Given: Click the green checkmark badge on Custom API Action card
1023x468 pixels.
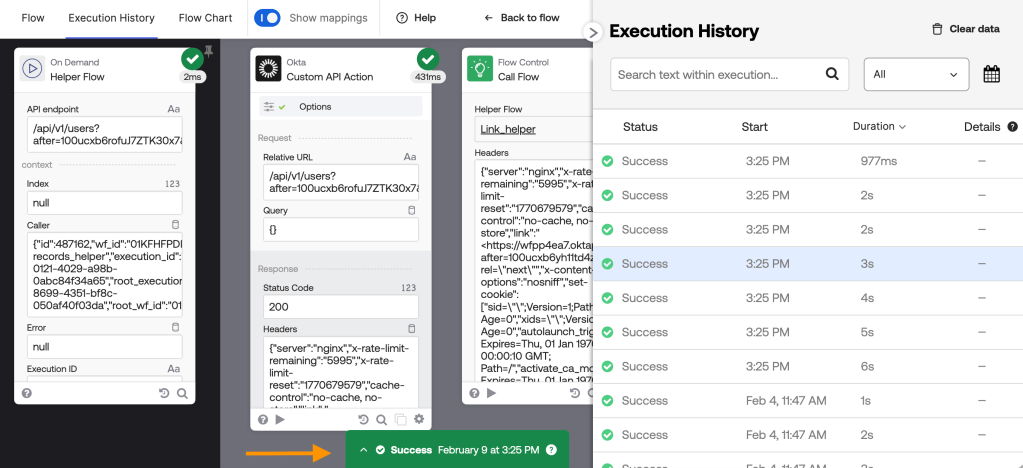Looking at the screenshot, I should pyautogui.click(x=428, y=60).
